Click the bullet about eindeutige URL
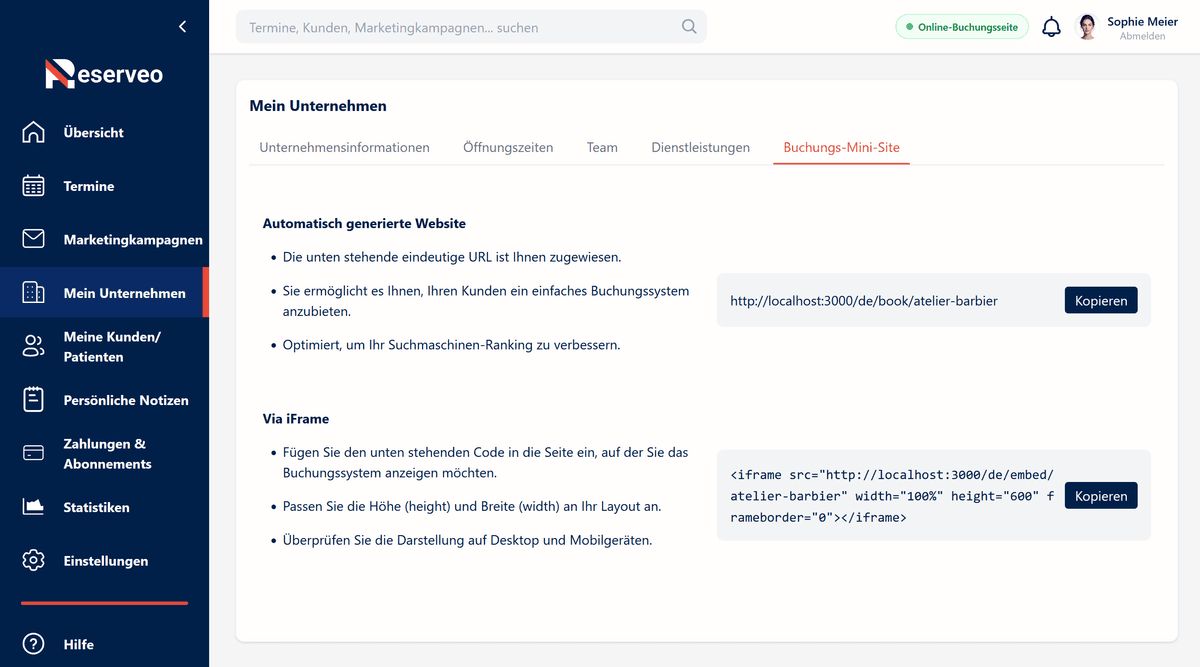This screenshot has height=667, width=1200. point(452,257)
